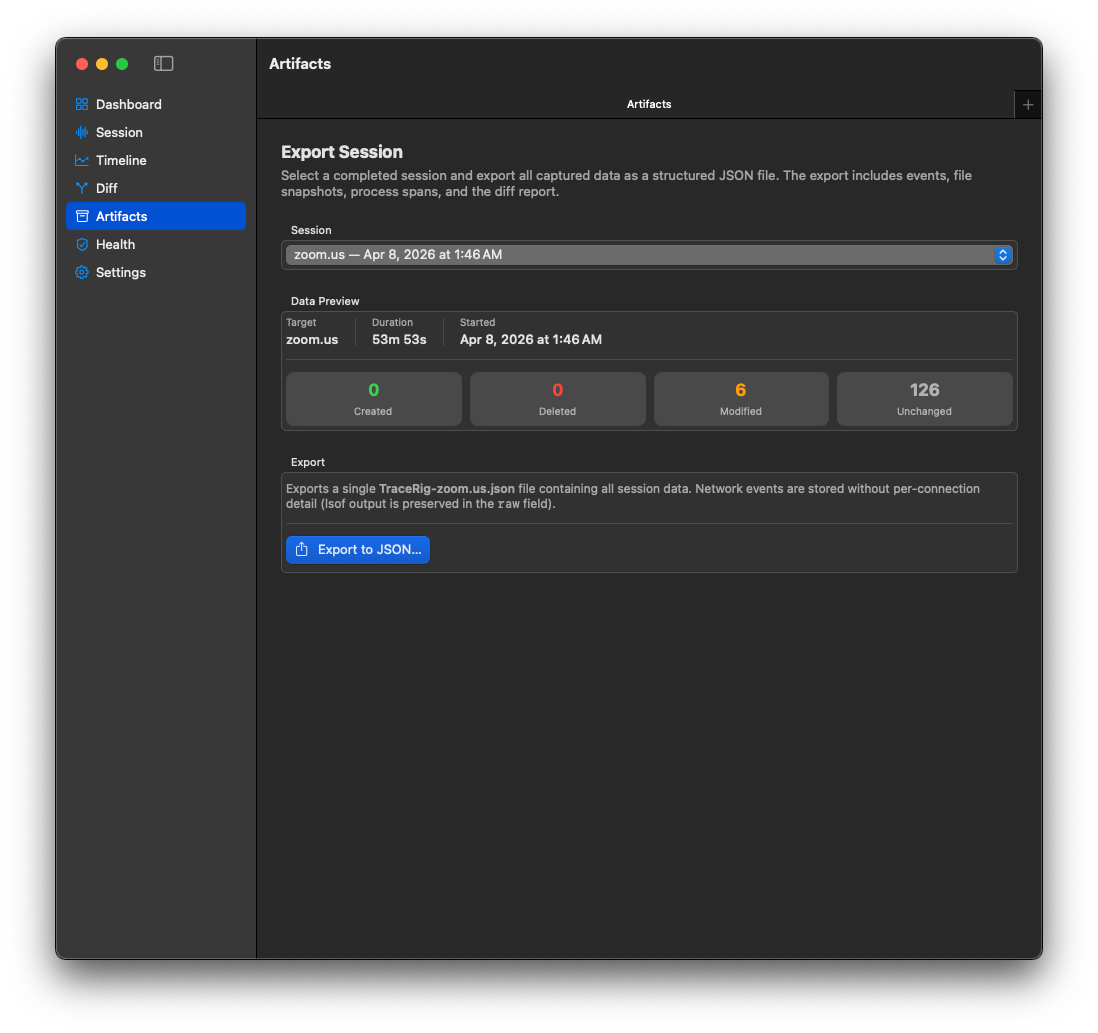The width and height of the screenshot is (1098, 1033).
Task: Click the dropdown chevron beside zoom.us session
Action: tap(1002, 254)
